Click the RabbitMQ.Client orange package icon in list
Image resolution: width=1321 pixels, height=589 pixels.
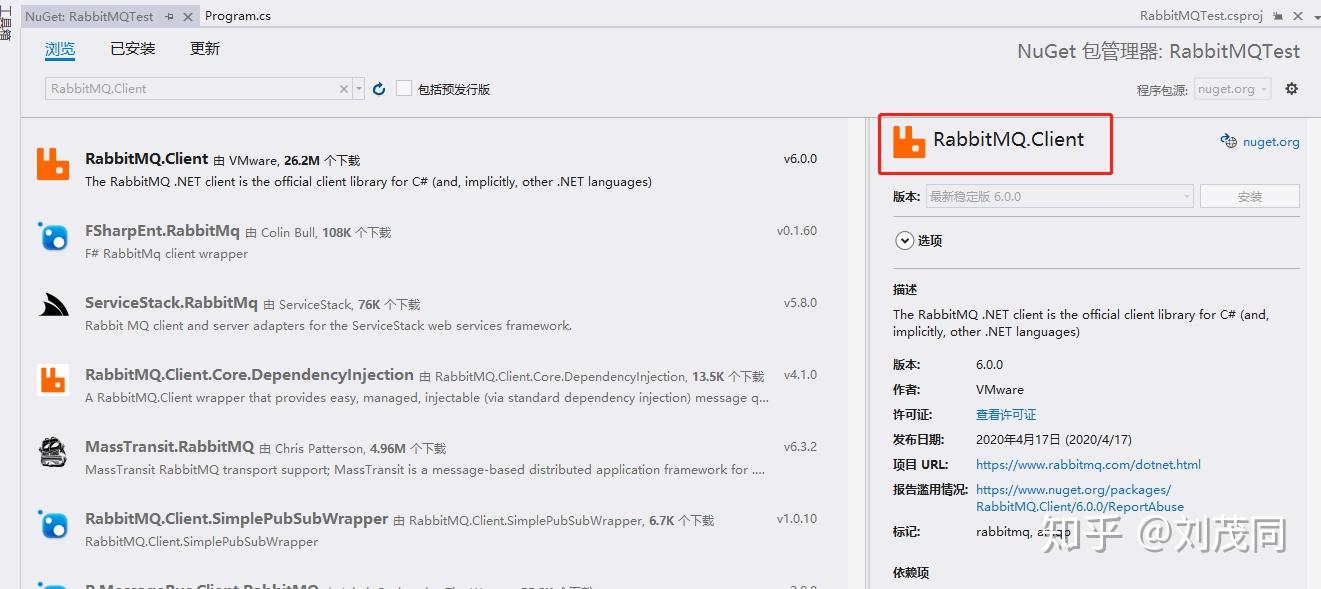pyautogui.click(x=53, y=163)
